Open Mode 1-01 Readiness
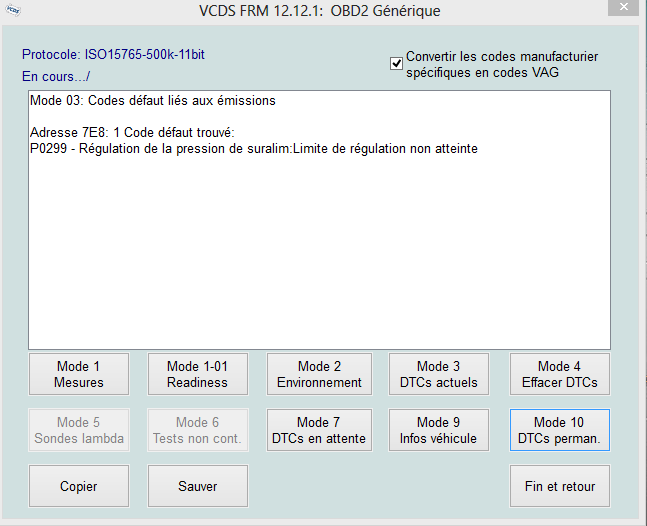The height and width of the screenshot is (526, 647). (198, 374)
